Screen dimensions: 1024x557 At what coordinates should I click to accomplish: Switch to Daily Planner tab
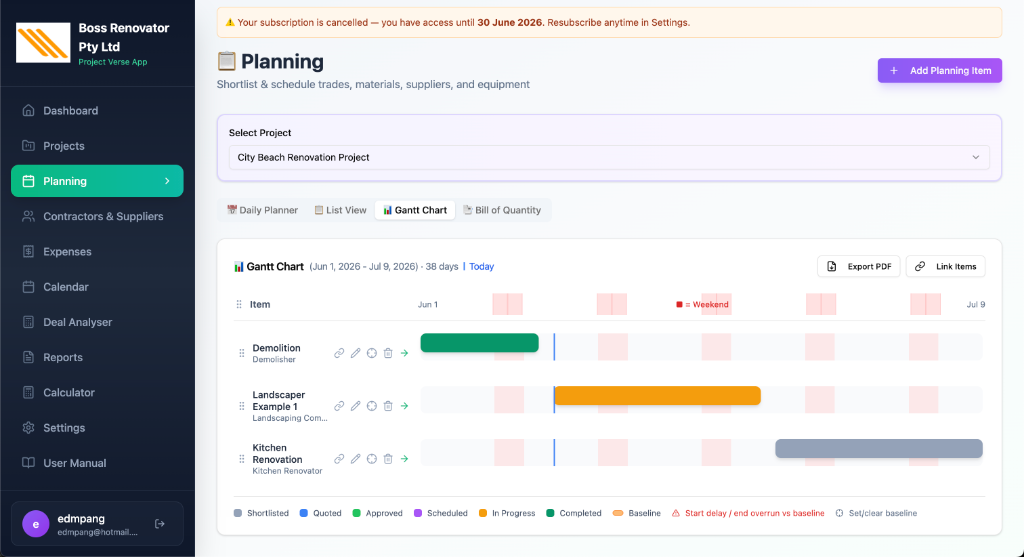coord(263,210)
